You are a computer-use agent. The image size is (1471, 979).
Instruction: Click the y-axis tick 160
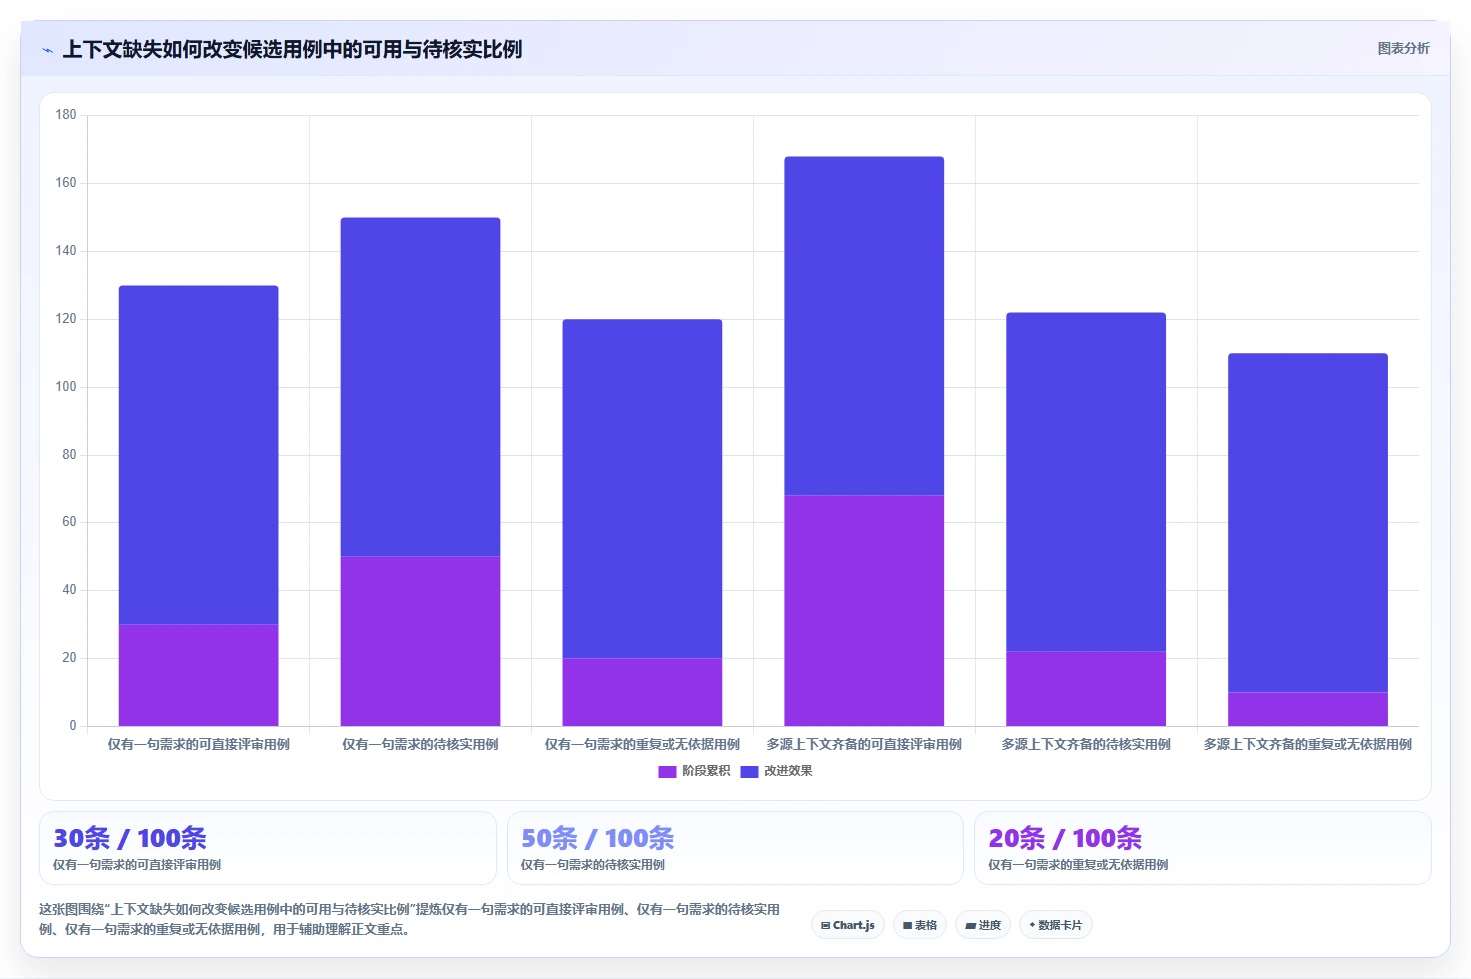pos(66,183)
